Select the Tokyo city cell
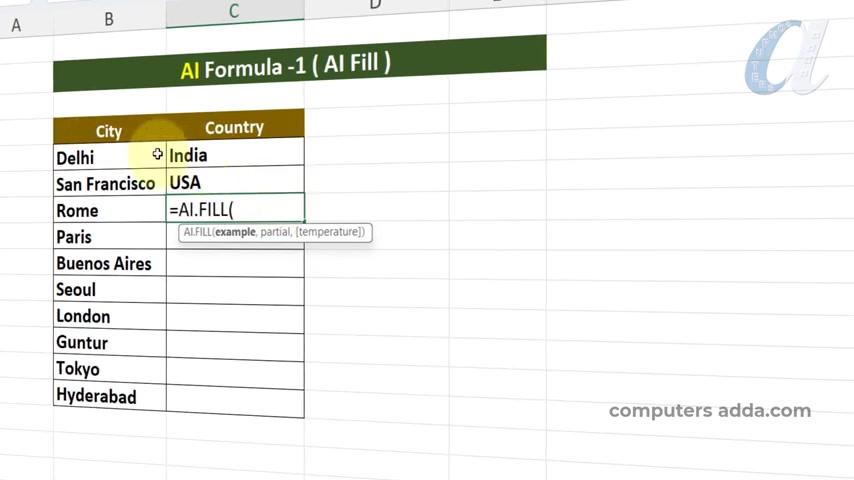 click(x=109, y=369)
